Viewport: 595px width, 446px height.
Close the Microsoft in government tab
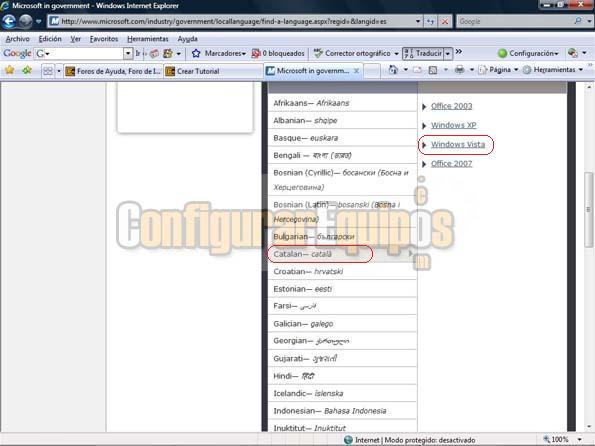pyautogui.click(x=356, y=71)
